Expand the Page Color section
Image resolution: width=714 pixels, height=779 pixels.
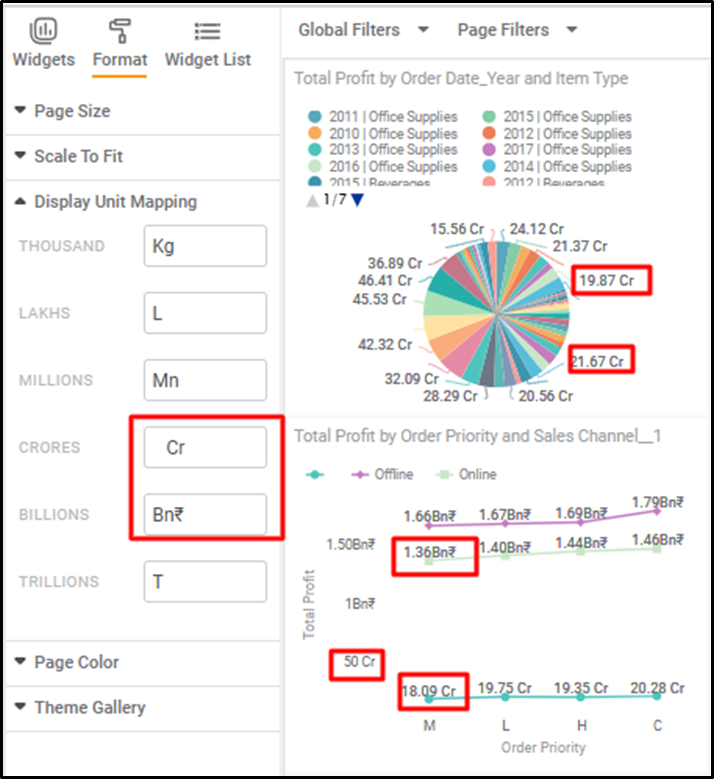(142, 662)
